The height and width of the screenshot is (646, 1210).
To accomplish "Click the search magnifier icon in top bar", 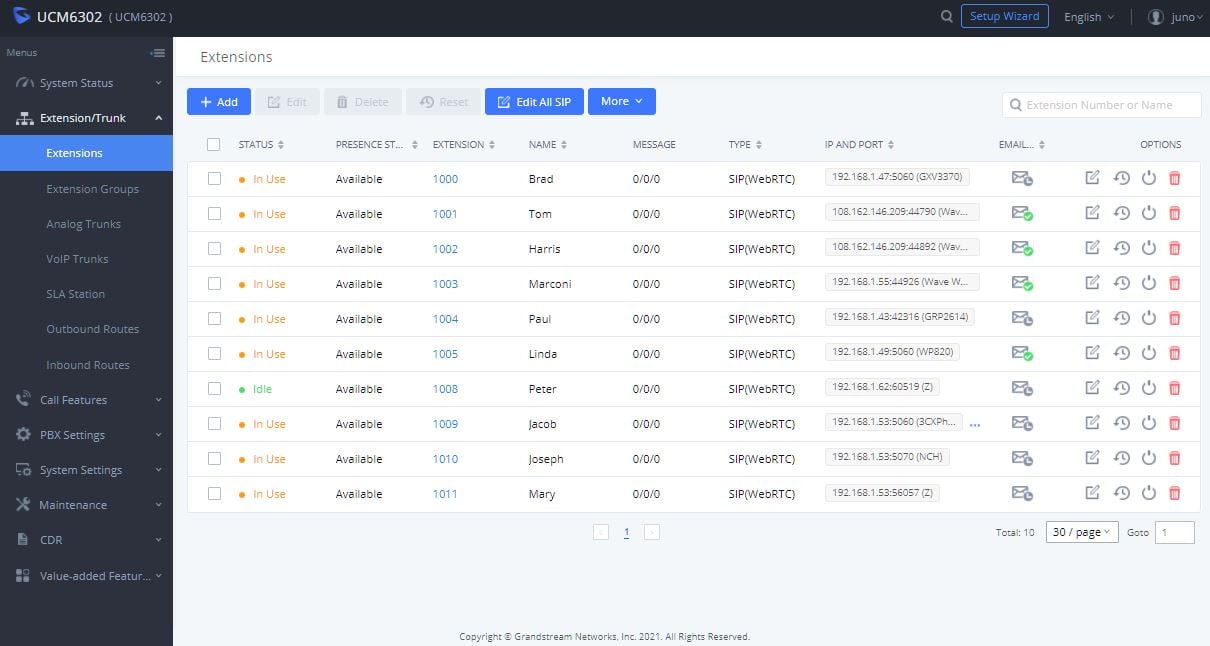I will [946, 17].
